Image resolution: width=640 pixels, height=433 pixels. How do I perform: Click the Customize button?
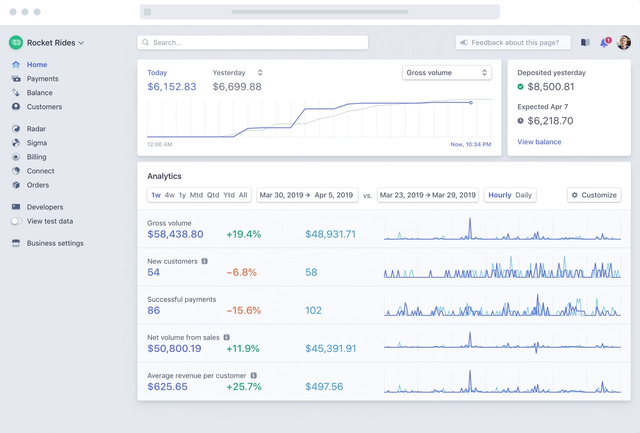pyautogui.click(x=594, y=195)
